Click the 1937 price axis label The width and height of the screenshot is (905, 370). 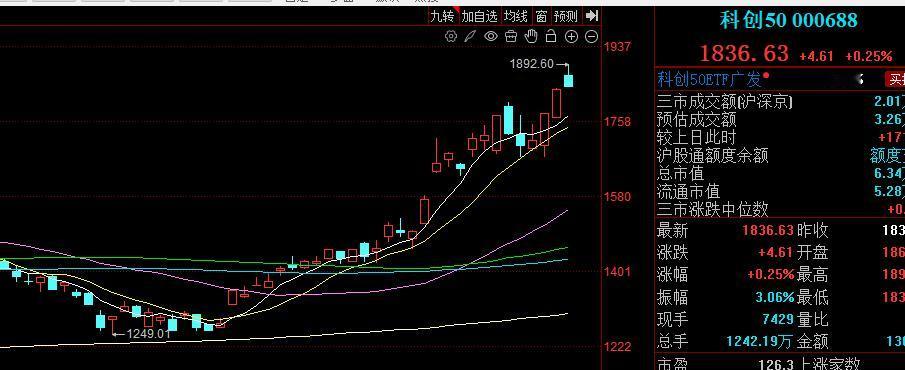tap(616, 46)
